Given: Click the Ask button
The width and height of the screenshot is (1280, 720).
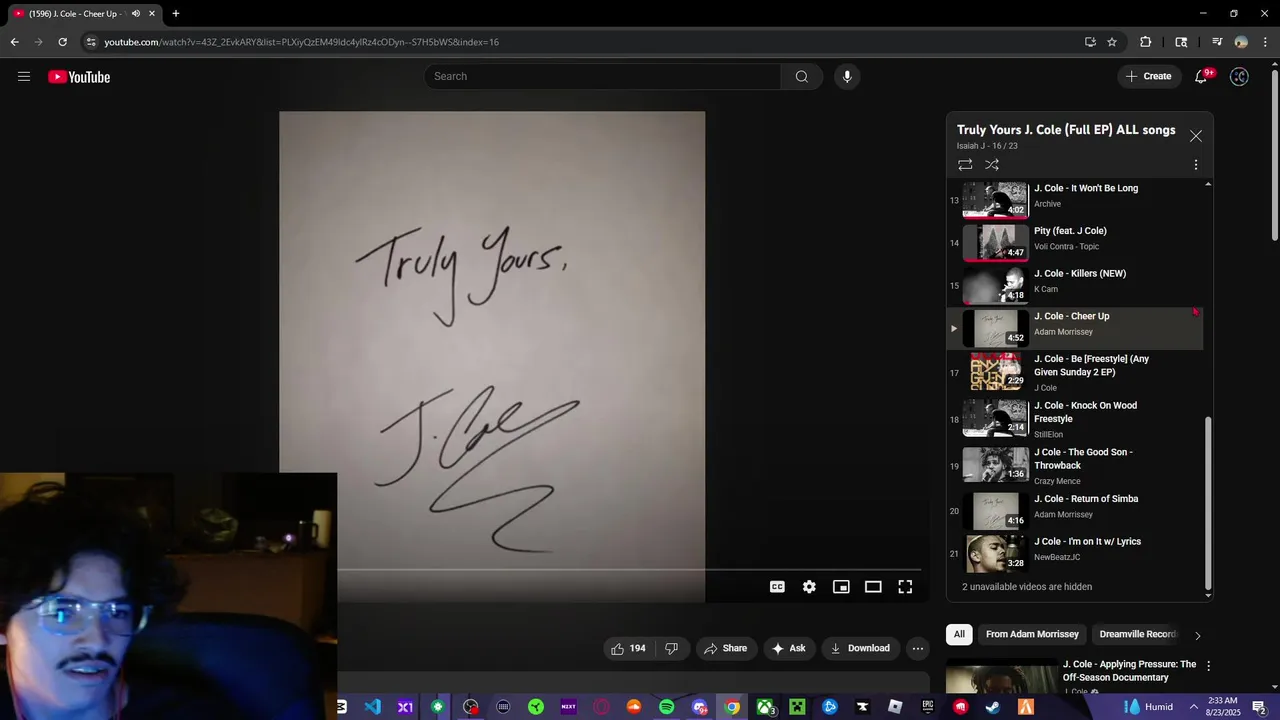Looking at the screenshot, I should coord(788,648).
